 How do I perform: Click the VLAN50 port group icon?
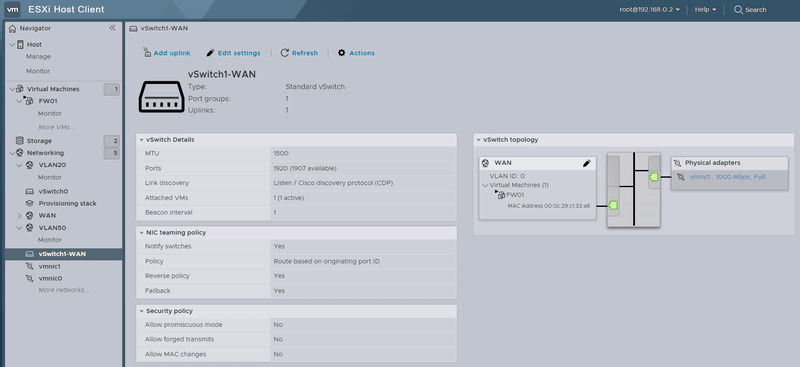click(30, 228)
